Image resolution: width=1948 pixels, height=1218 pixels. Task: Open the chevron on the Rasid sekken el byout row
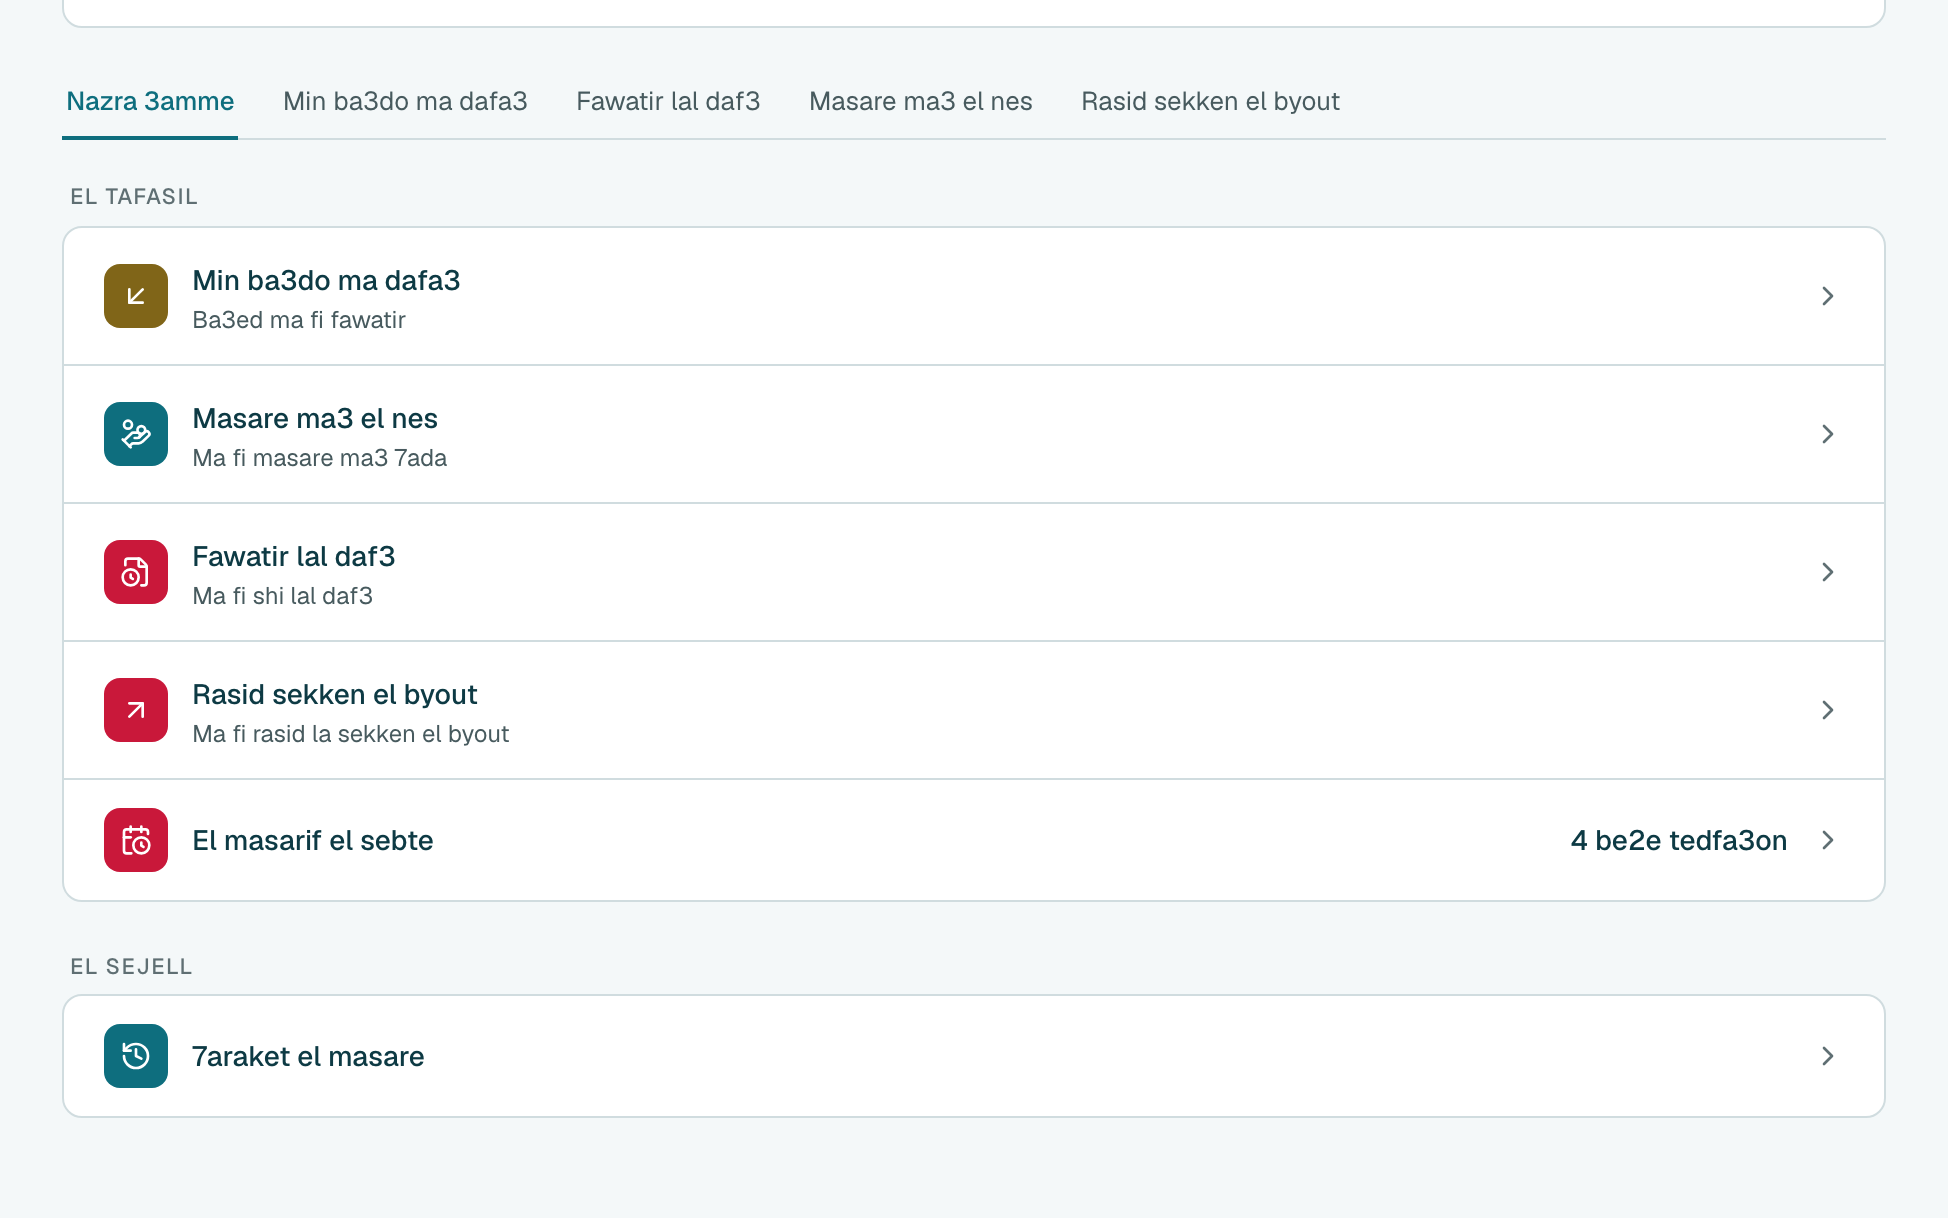1827,710
